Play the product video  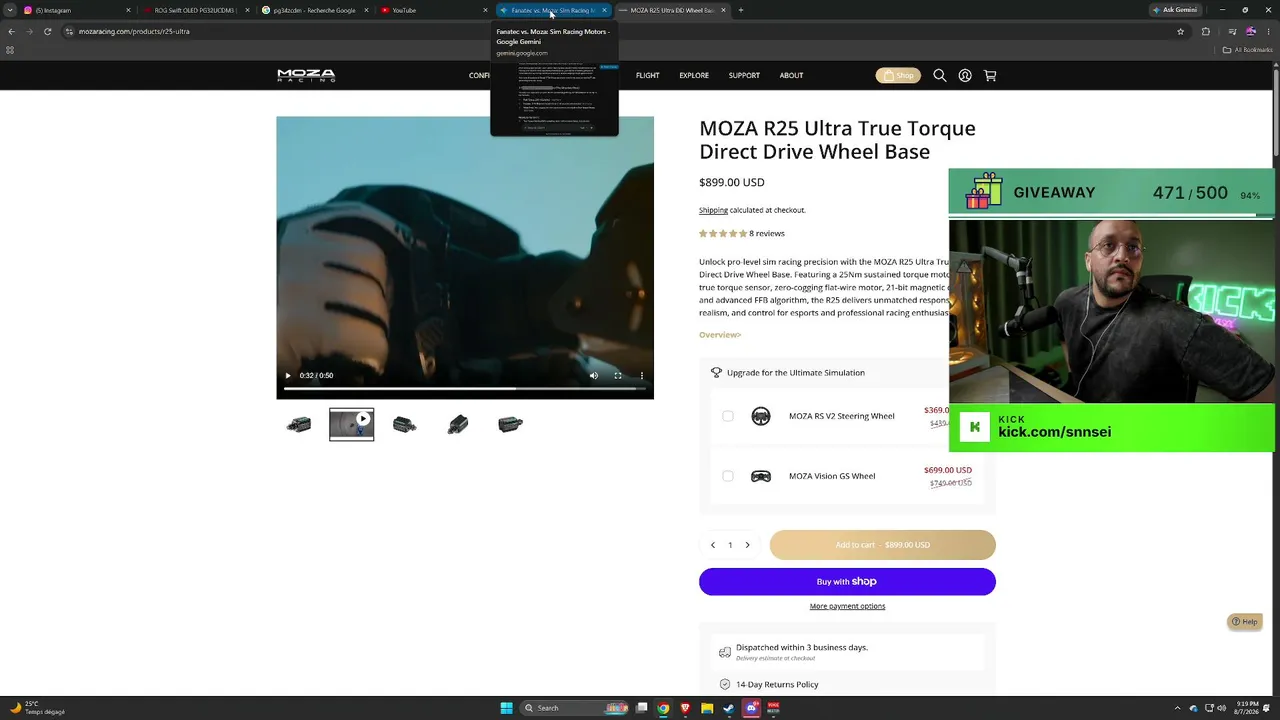(x=288, y=376)
